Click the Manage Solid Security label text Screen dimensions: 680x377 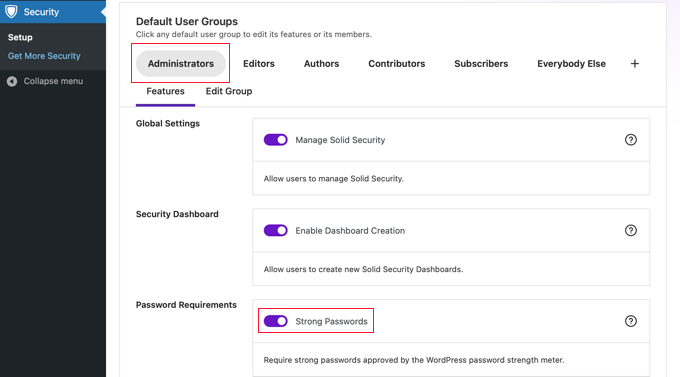(x=340, y=140)
